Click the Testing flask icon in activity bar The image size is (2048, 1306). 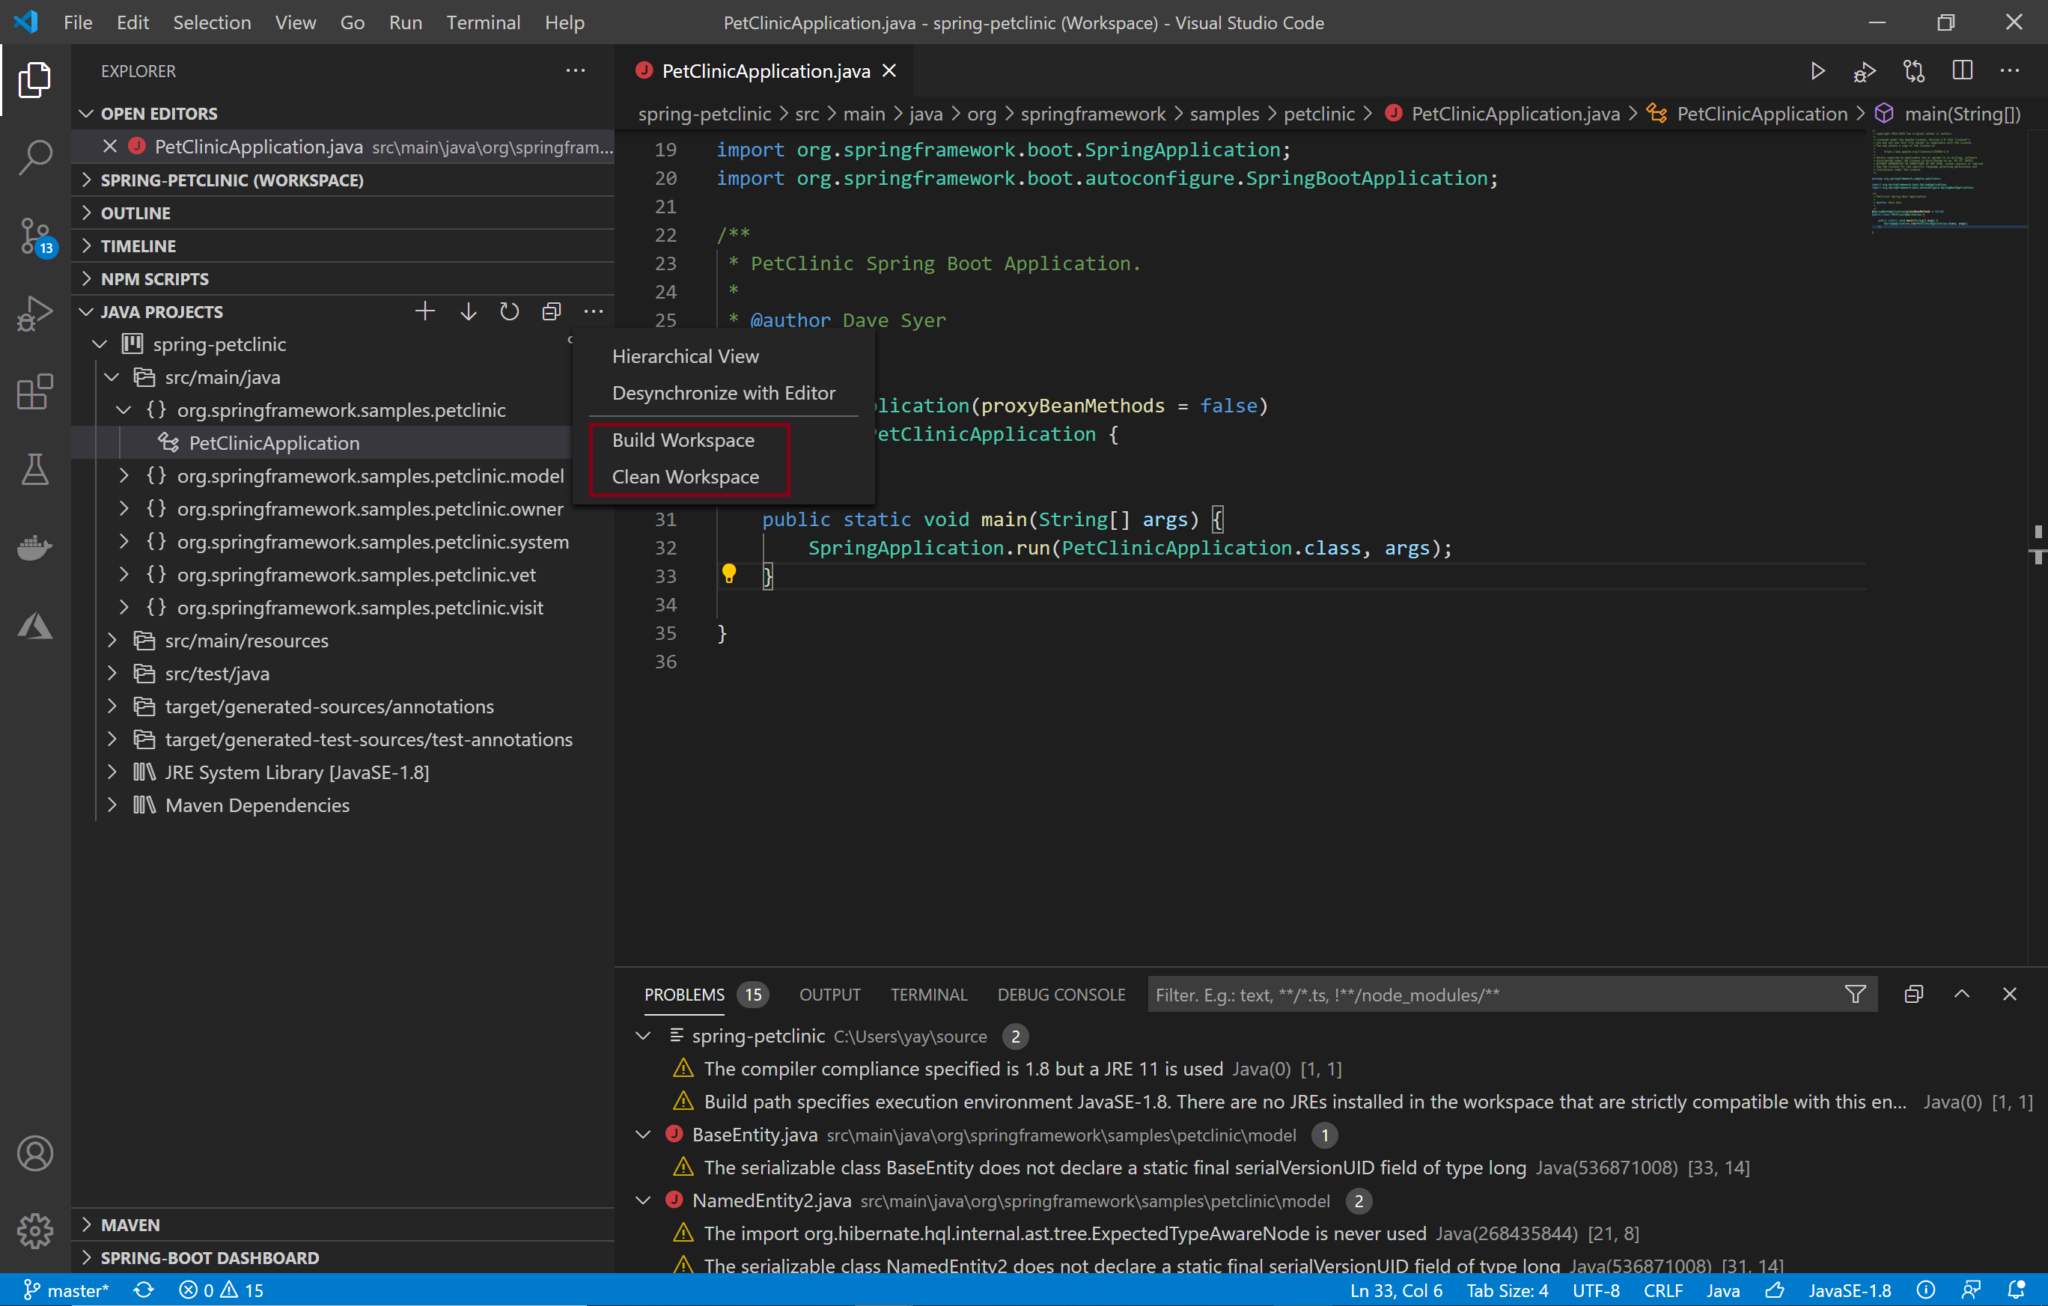tap(34, 469)
